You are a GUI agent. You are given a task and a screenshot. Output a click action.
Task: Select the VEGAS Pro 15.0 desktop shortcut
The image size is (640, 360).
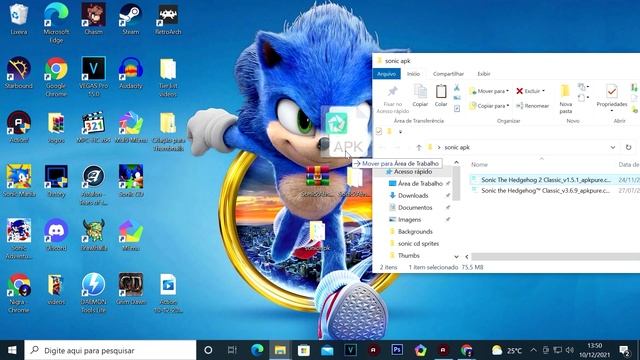pyautogui.click(x=93, y=77)
